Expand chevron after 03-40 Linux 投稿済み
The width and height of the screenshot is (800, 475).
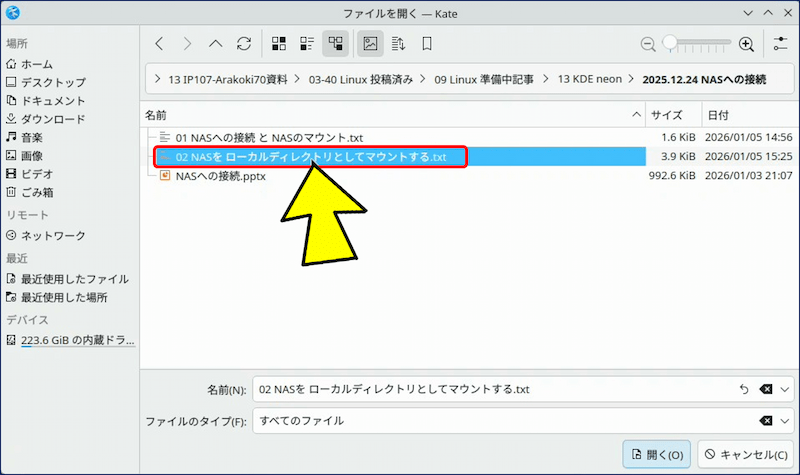(x=423, y=79)
